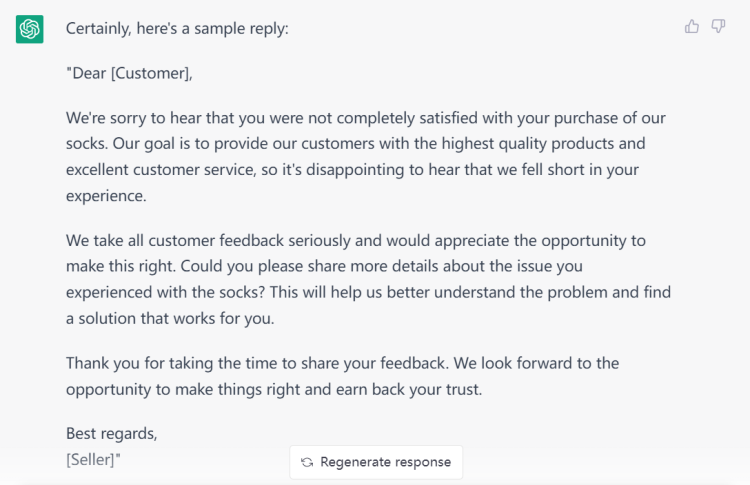Click the line starting 'experienced with the socks?'
This screenshot has height=485, width=750.
[x=368, y=292]
